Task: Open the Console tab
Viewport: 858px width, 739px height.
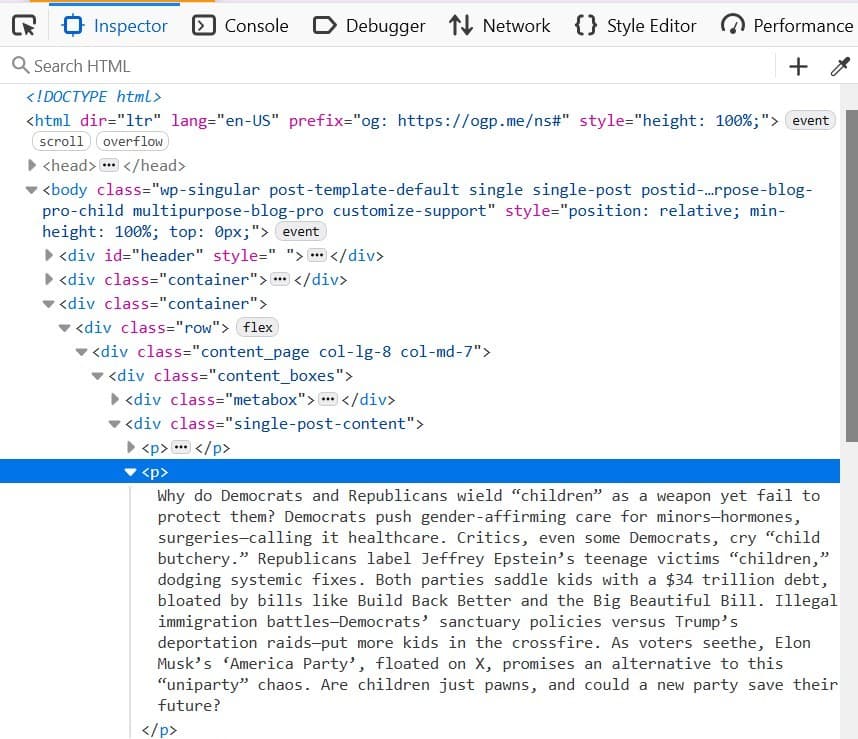Action: (x=240, y=26)
